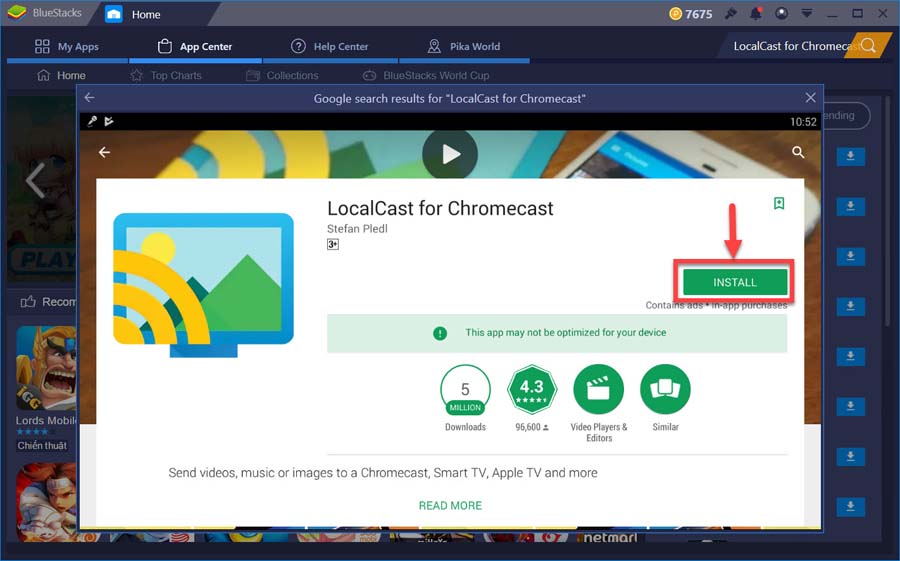Open Top Charts sub-tab
The width and height of the screenshot is (900, 561).
point(166,75)
